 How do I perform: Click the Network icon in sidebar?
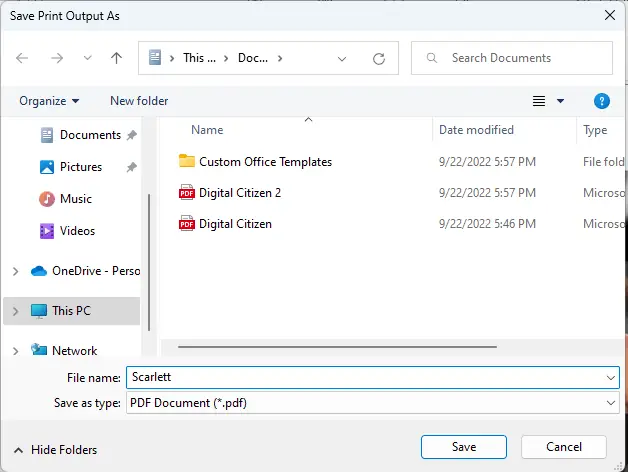39,350
